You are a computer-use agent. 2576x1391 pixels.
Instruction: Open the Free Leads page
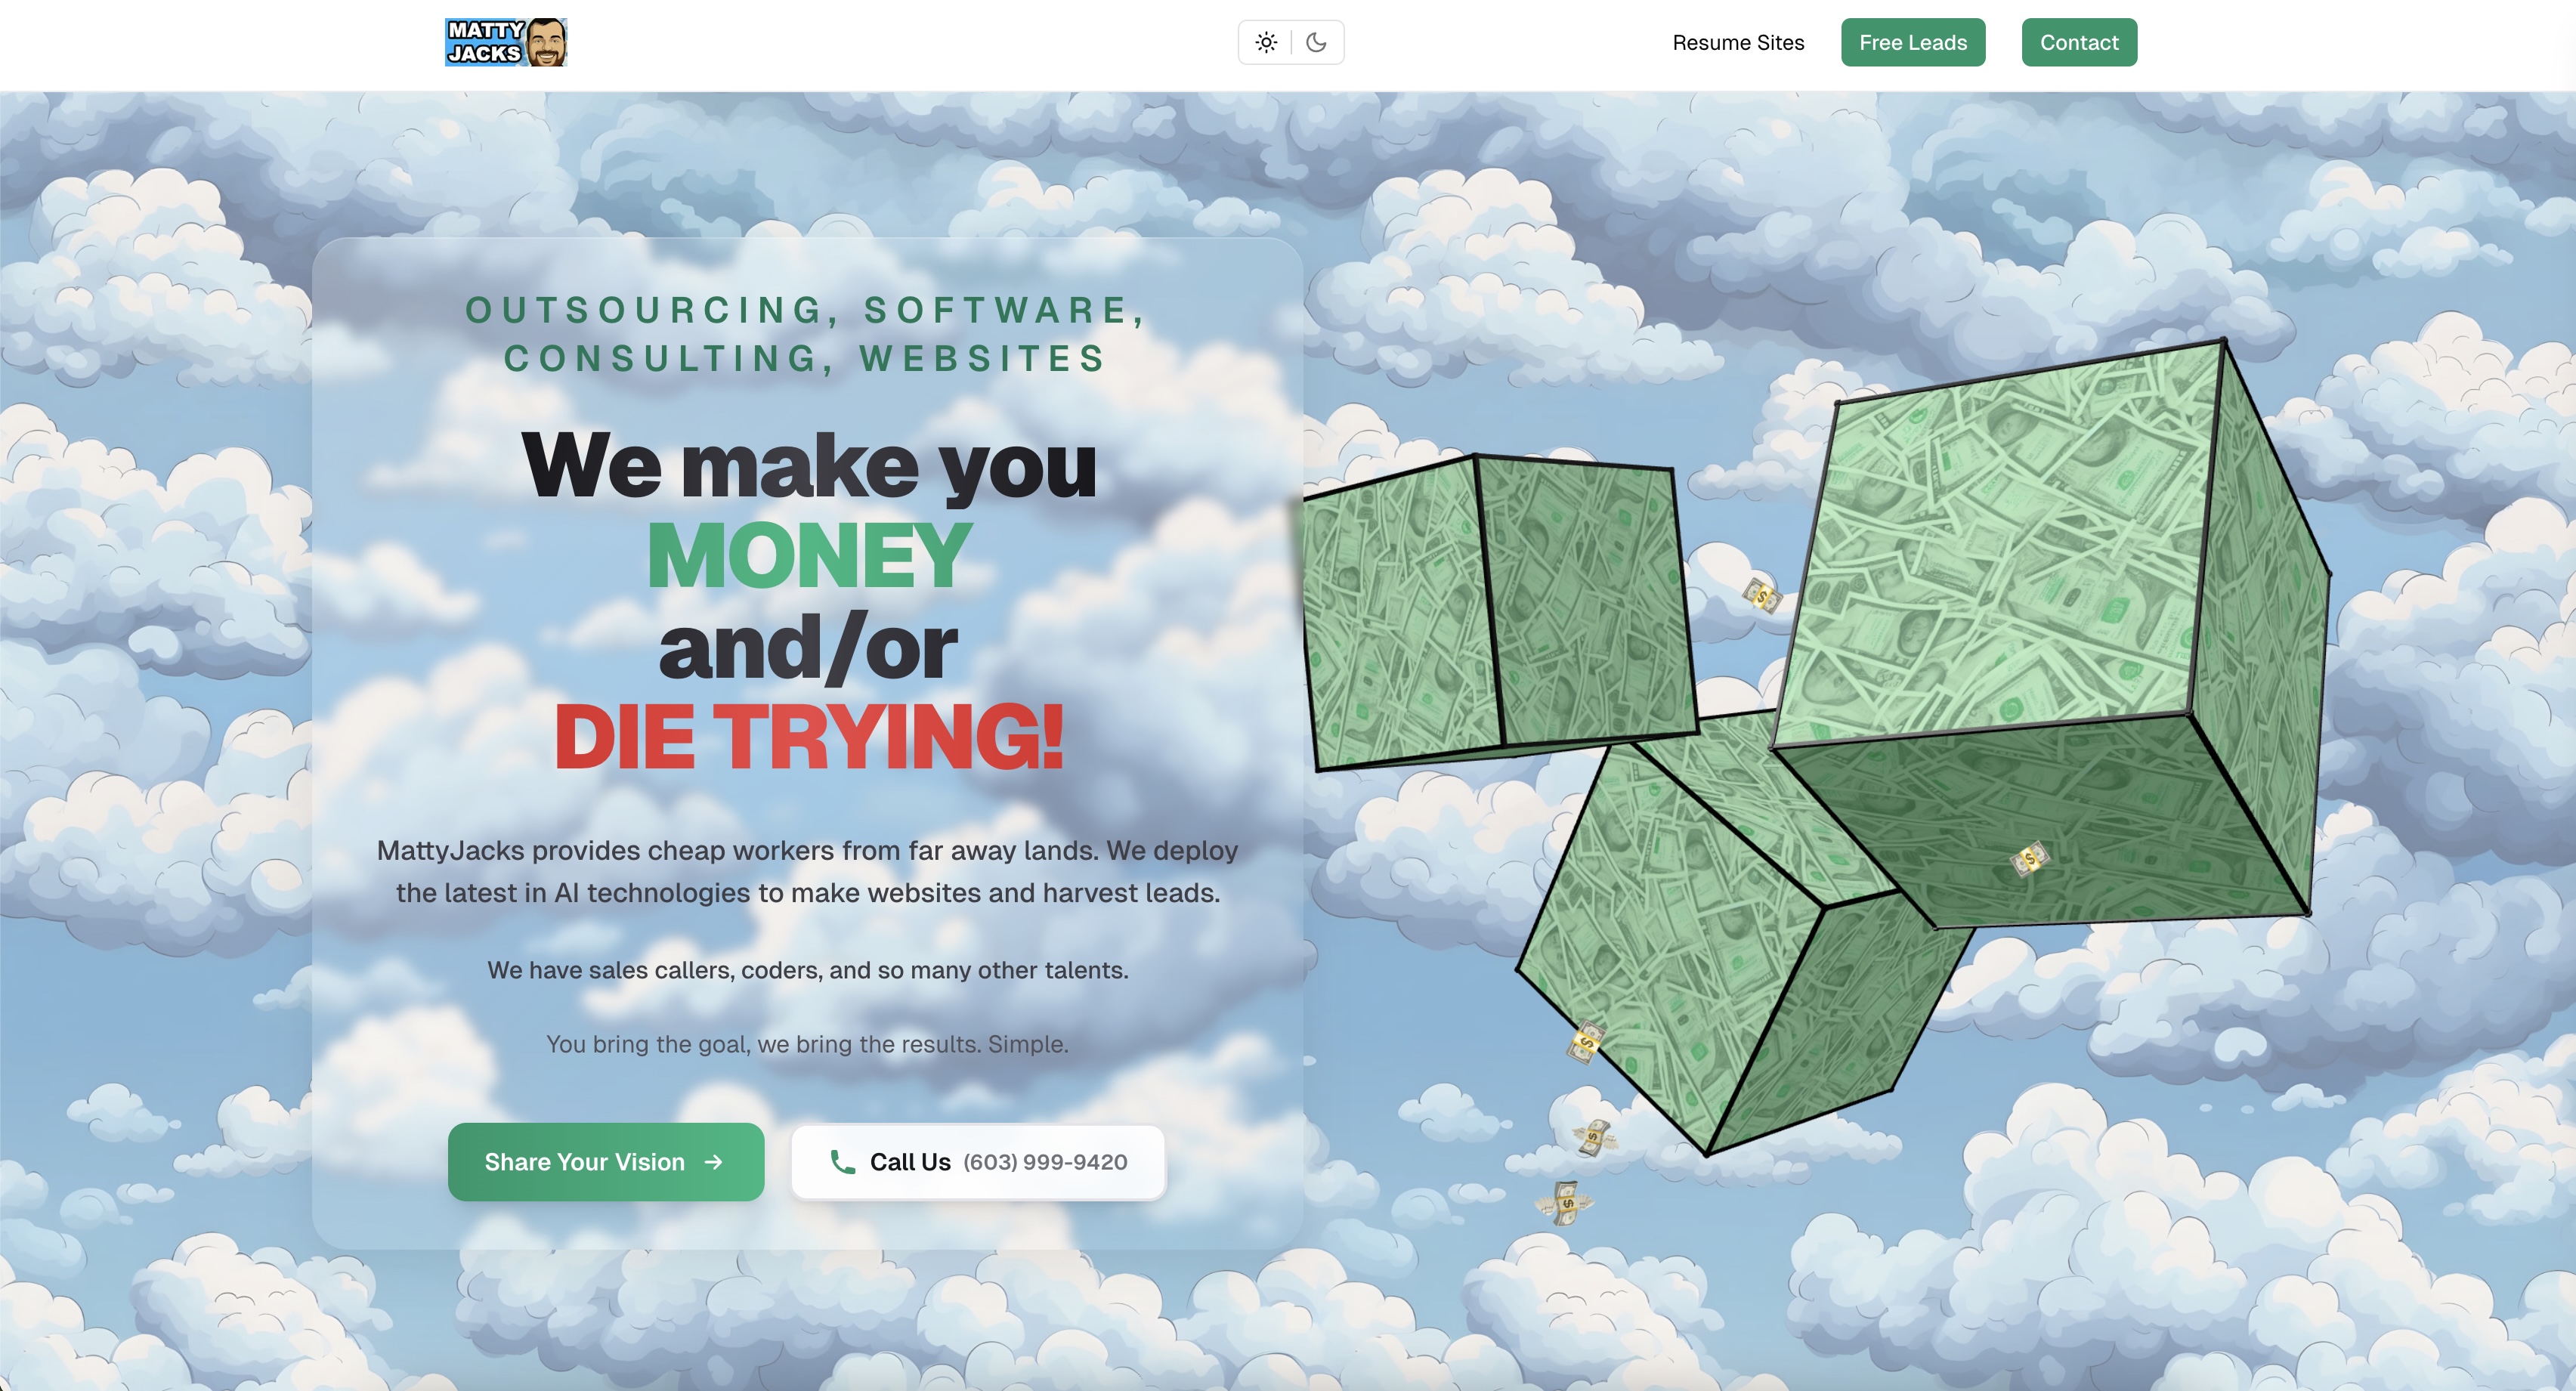click(1912, 42)
